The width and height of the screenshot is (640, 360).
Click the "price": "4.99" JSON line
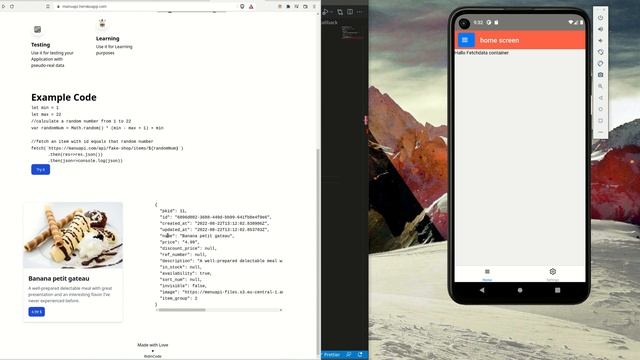click(179, 242)
